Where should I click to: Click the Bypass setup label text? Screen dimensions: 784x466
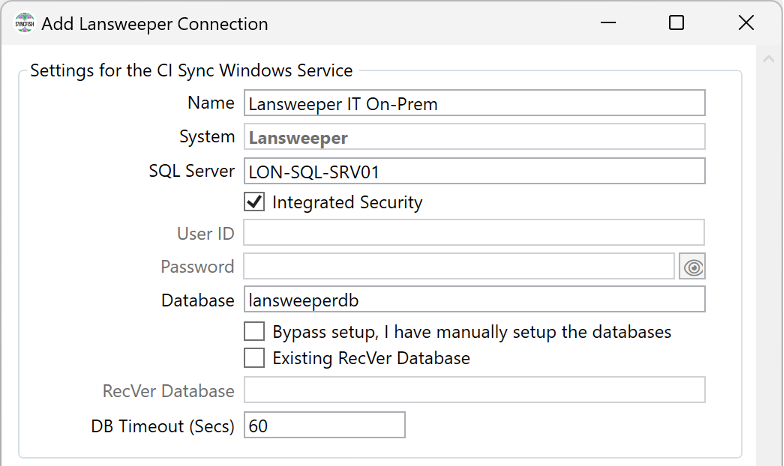click(472, 332)
